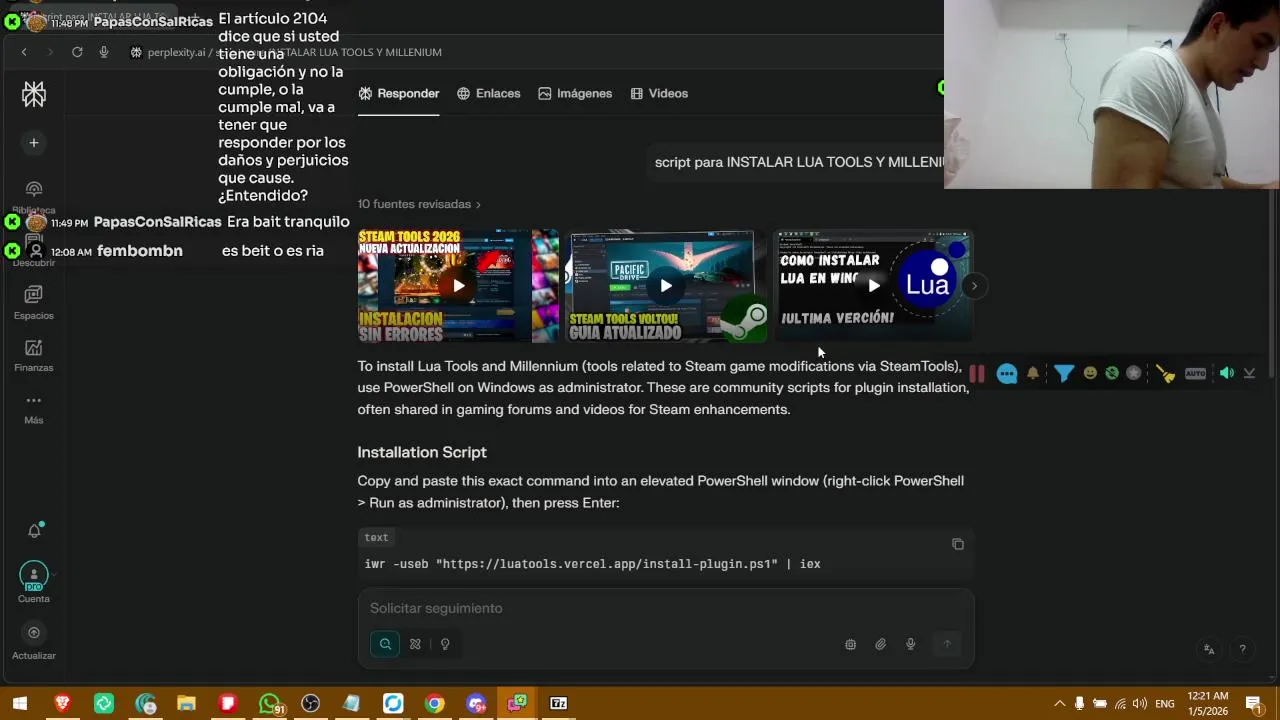Click the gray star icon in the overlay
1280x720 pixels.
pyautogui.click(x=1134, y=373)
